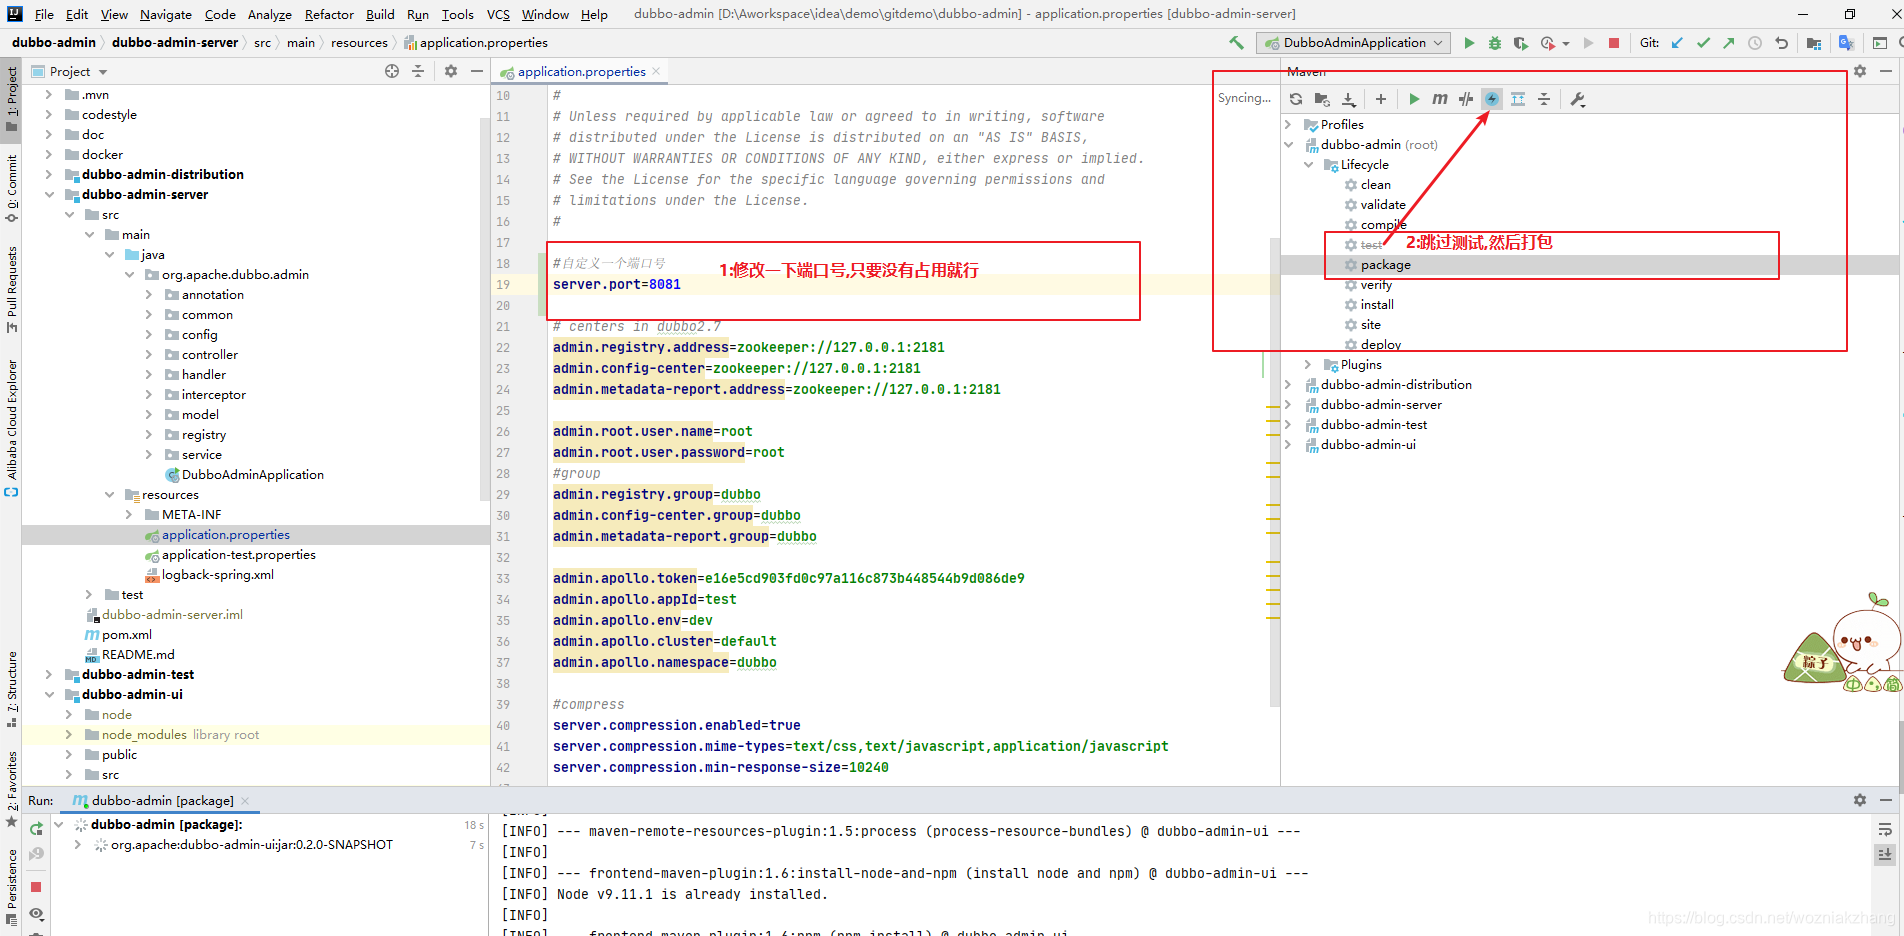The width and height of the screenshot is (1904, 936).
Task: Execute Maven goal using the 'm' icon
Action: tap(1440, 99)
